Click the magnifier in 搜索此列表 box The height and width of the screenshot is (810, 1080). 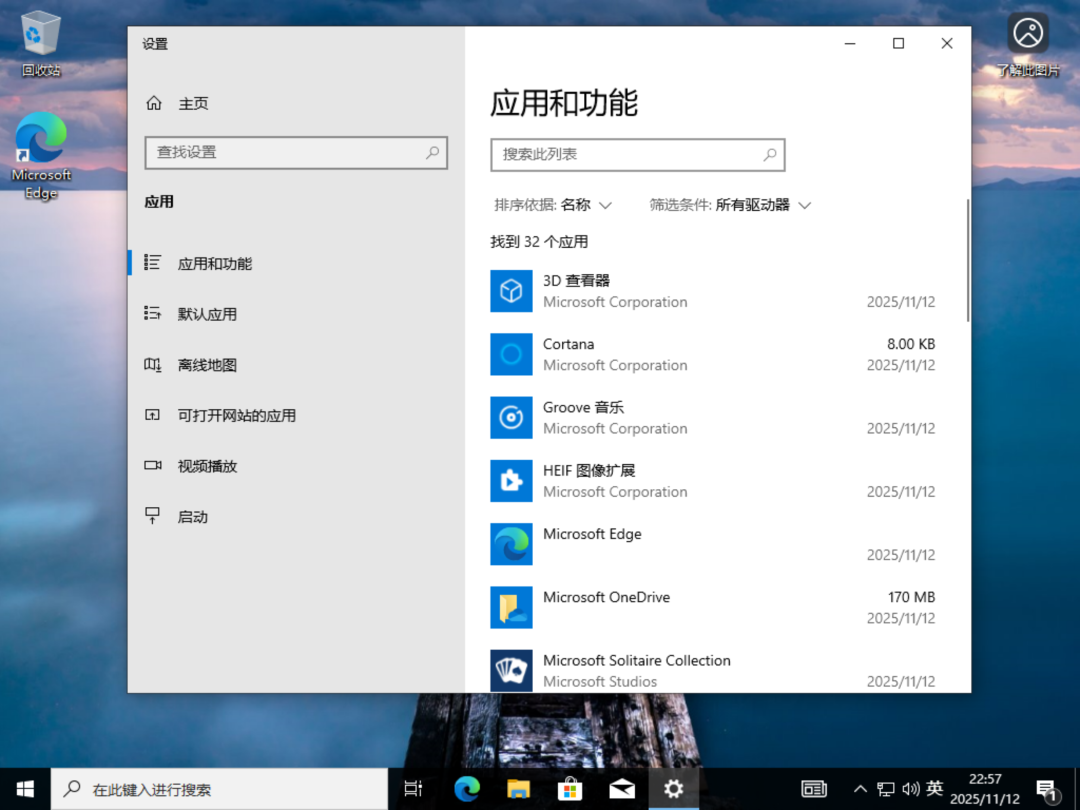click(770, 154)
